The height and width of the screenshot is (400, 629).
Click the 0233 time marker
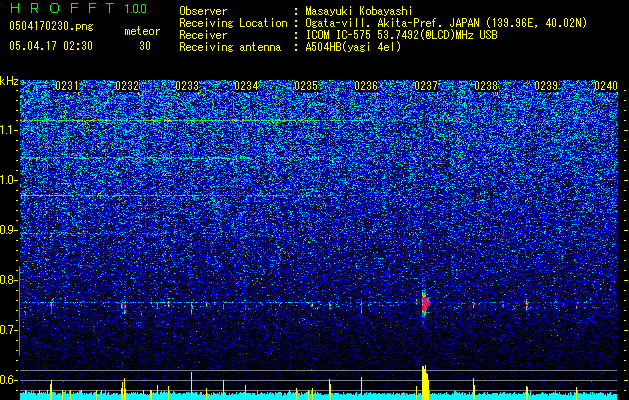click(187, 86)
